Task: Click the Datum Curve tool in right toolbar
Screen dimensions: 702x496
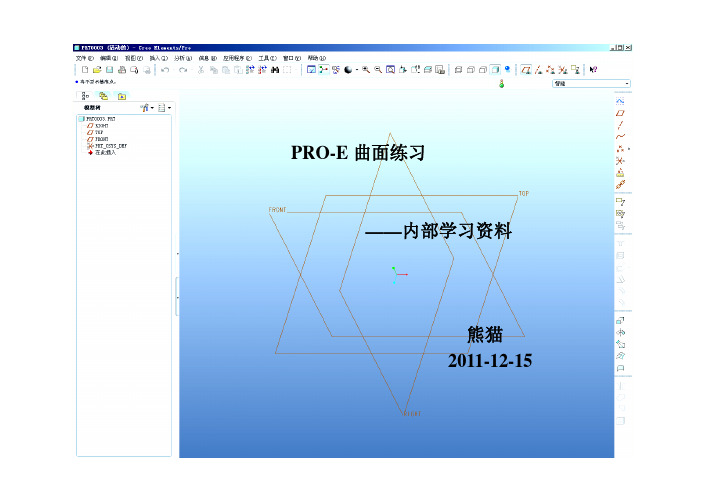Action: coord(620,137)
